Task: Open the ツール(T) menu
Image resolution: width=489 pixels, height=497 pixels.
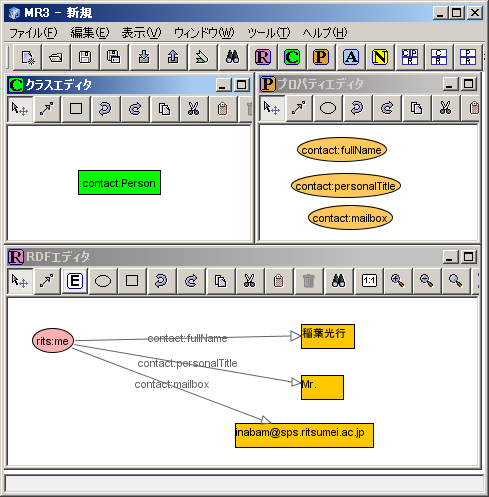Action: [x=269, y=33]
